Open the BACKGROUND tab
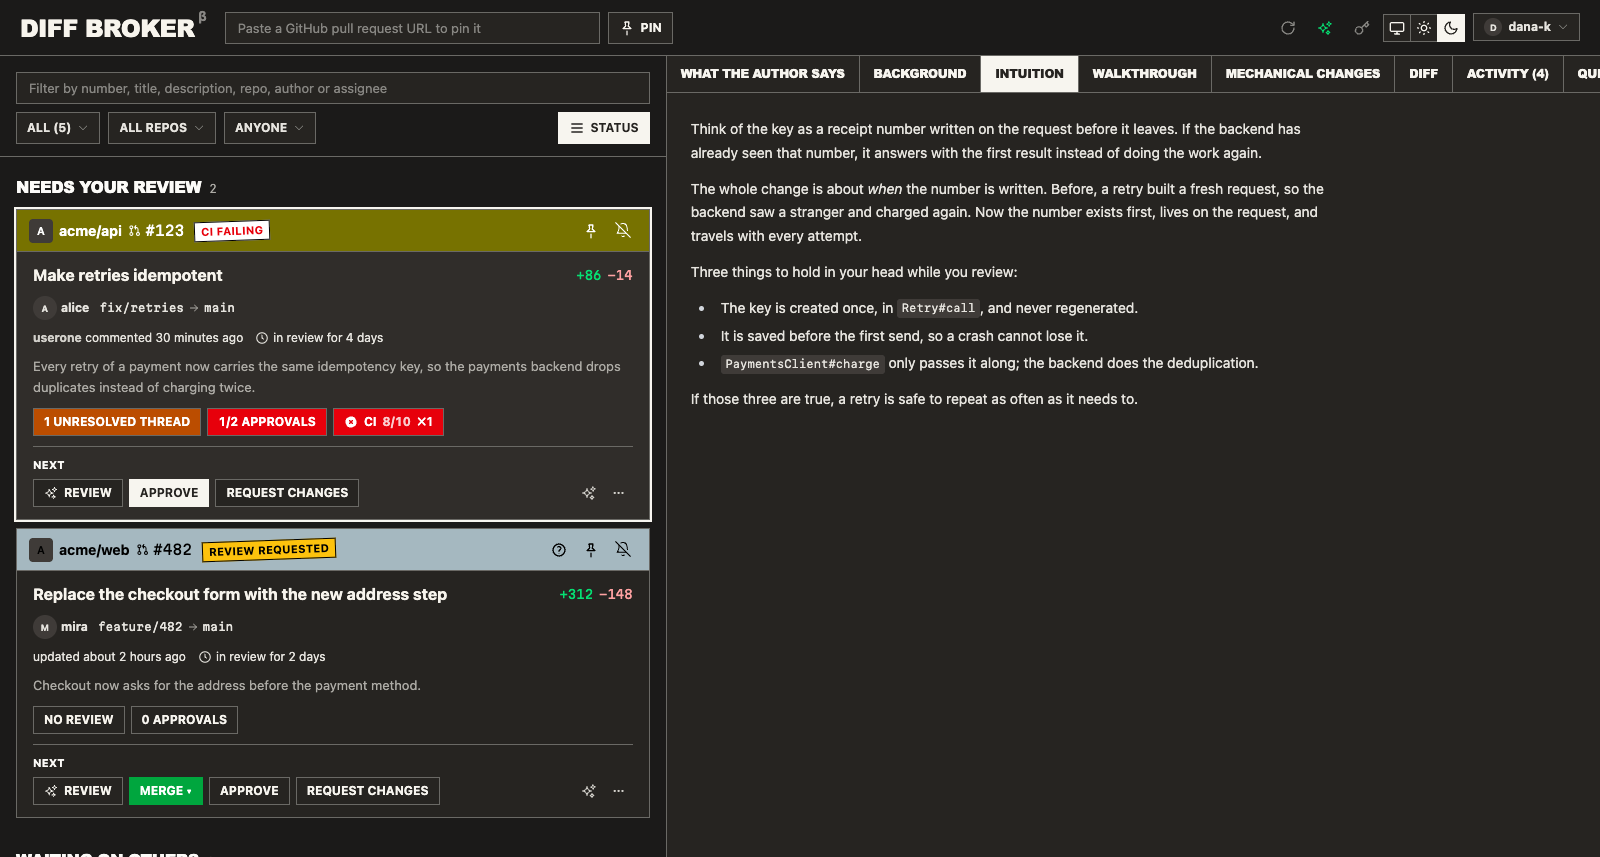Screen dimensions: 1600x857 (x=920, y=74)
